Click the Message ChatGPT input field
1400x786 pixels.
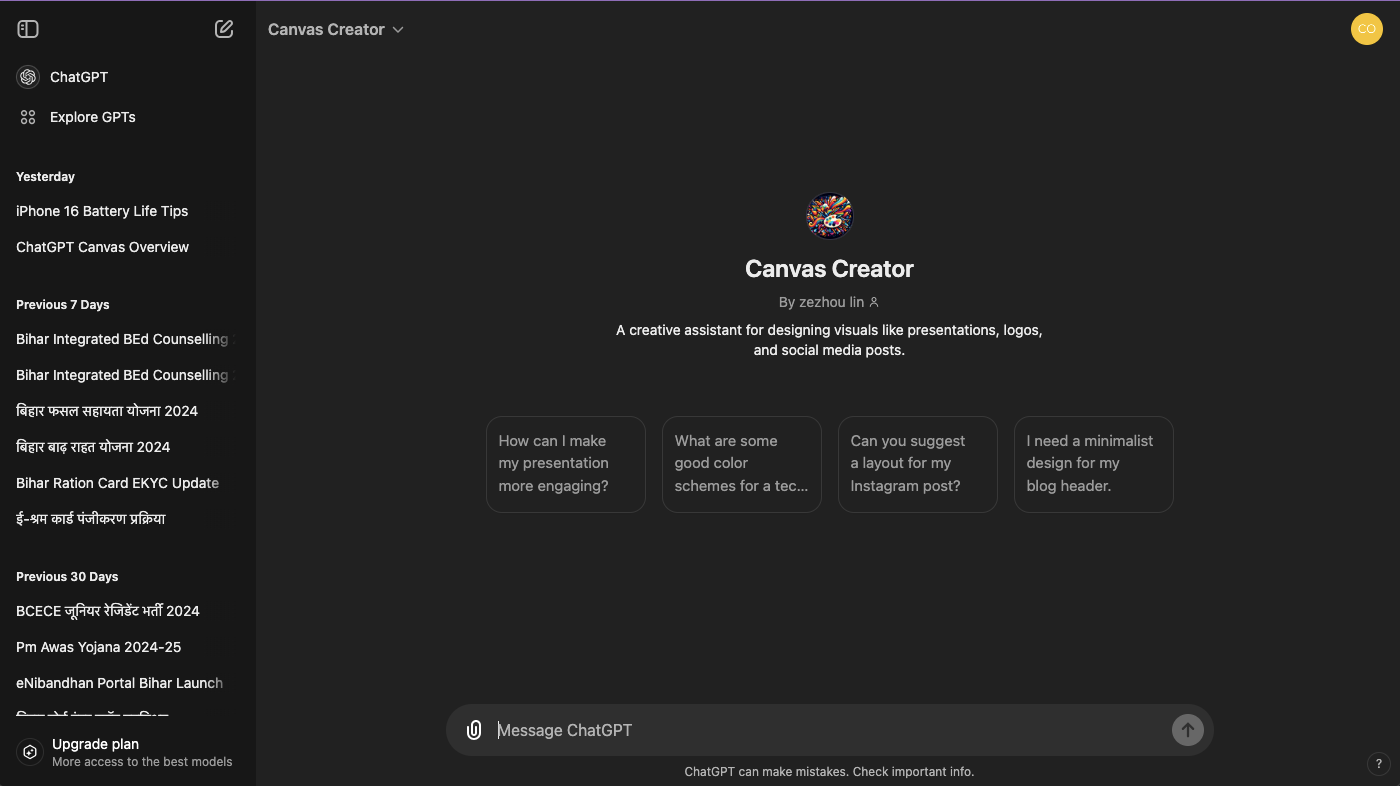(830, 730)
